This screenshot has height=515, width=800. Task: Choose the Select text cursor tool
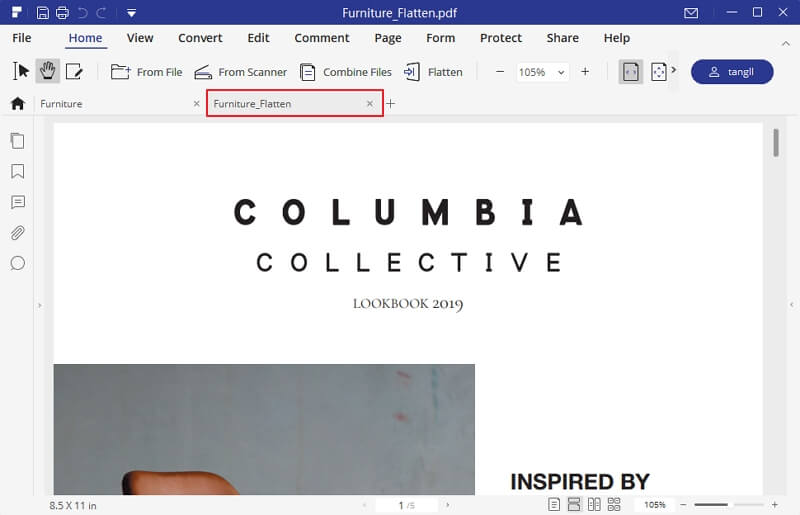(x=21, y=71)
